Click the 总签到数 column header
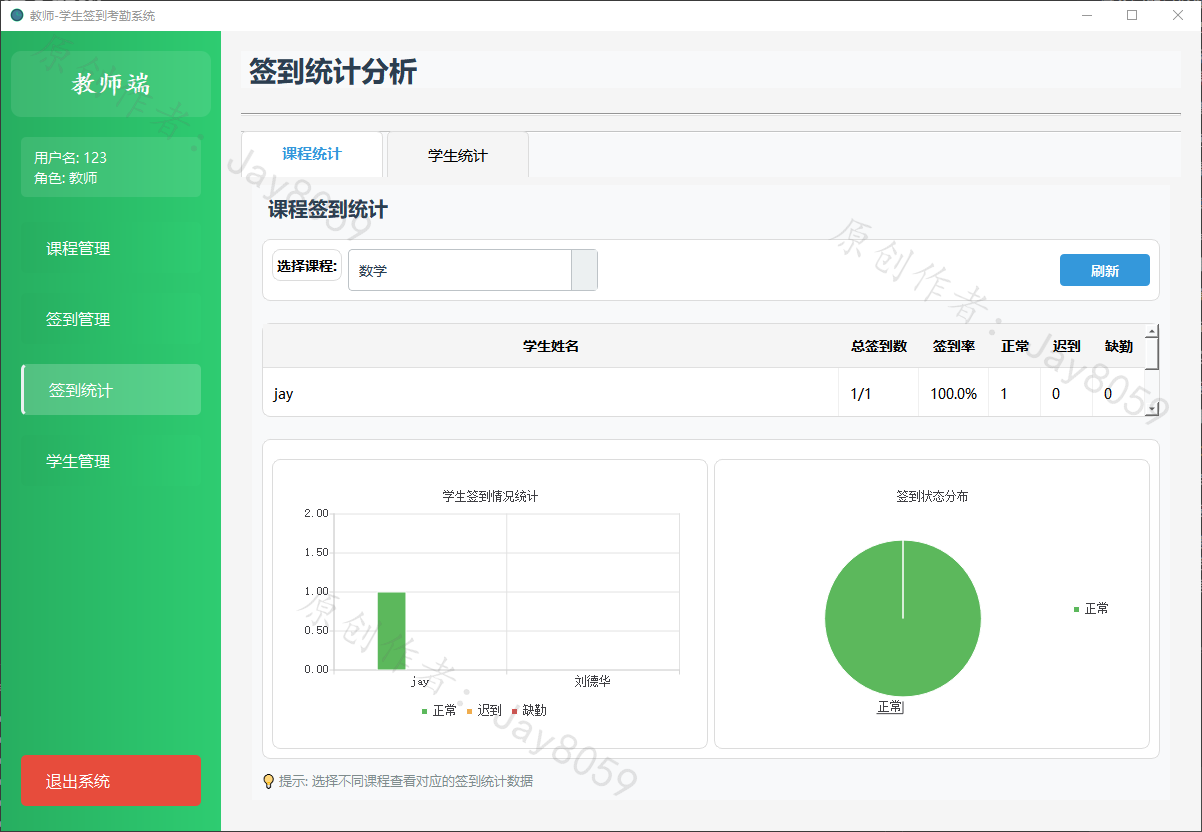The width and height of the screenshot is (1202, 832). (x=879, y=346)
